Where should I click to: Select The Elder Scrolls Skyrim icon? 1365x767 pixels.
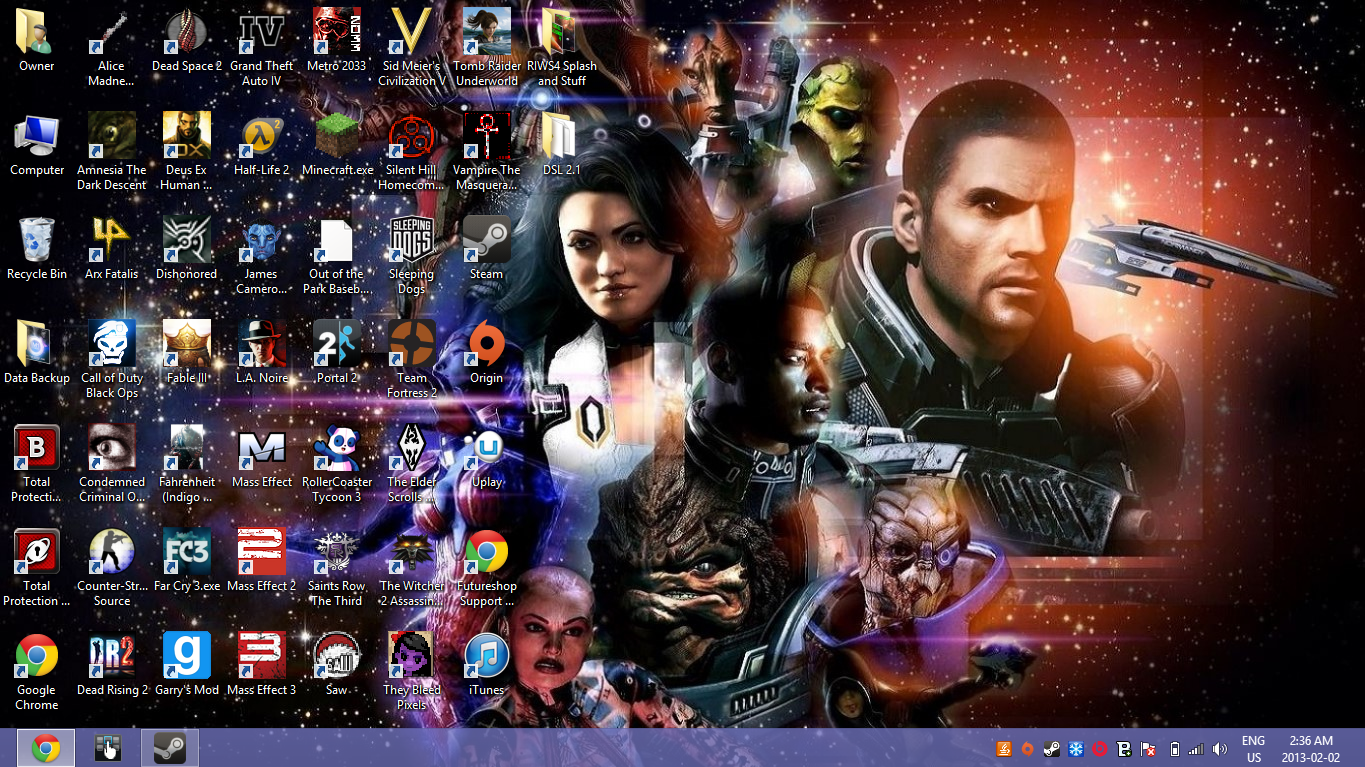[412, 465]
